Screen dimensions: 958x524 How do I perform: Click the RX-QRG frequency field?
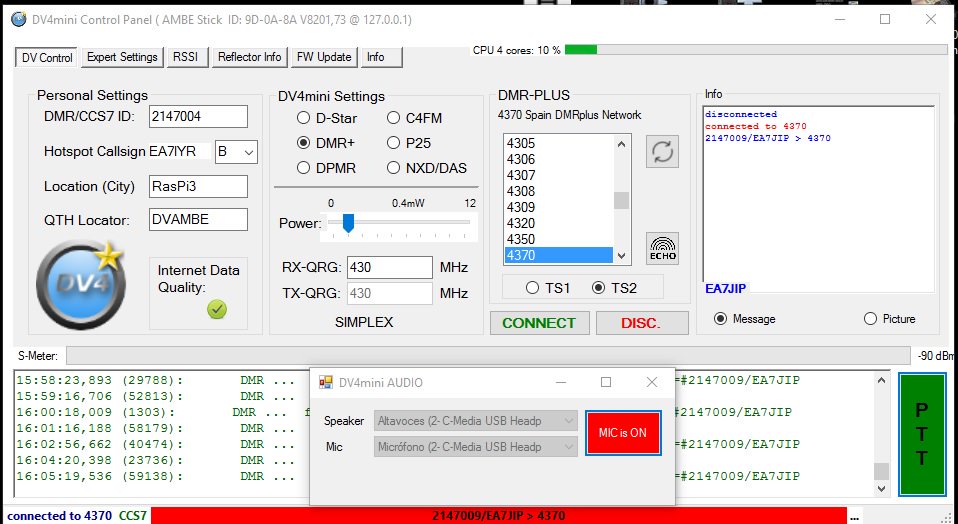click(x=390, y=267)
